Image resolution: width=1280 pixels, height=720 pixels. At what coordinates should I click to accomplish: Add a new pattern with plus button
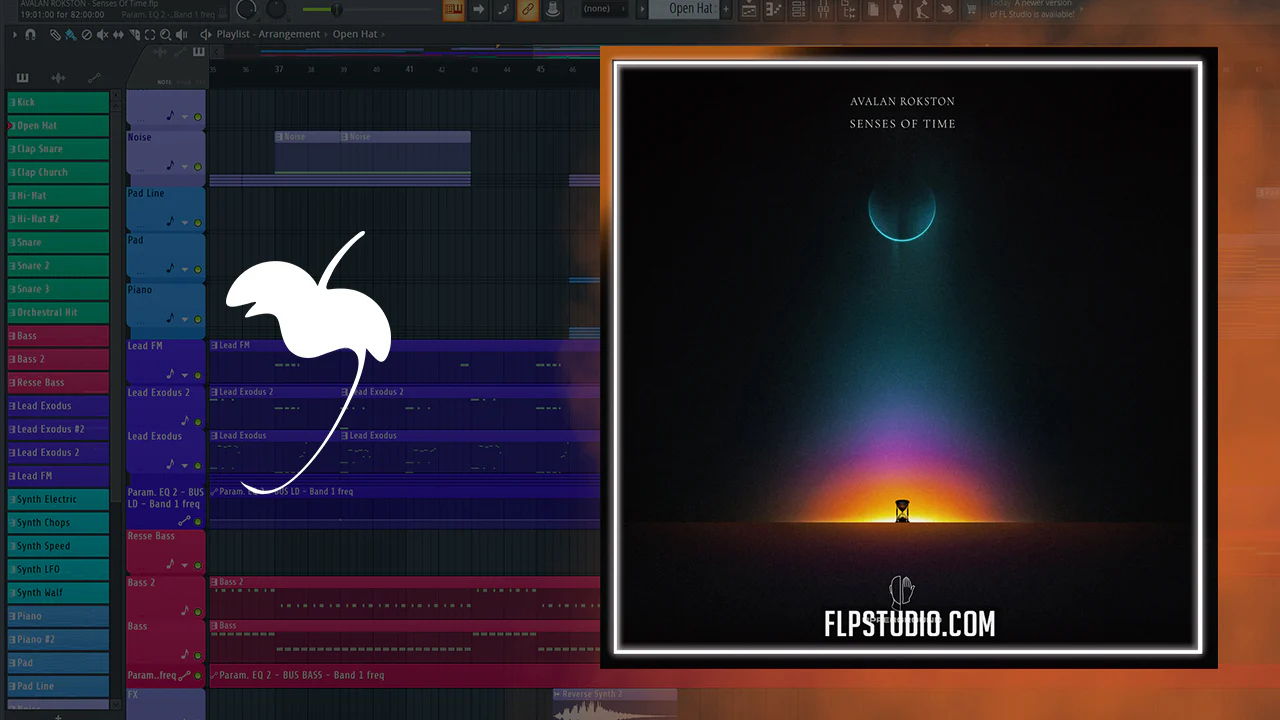point(58,716)
